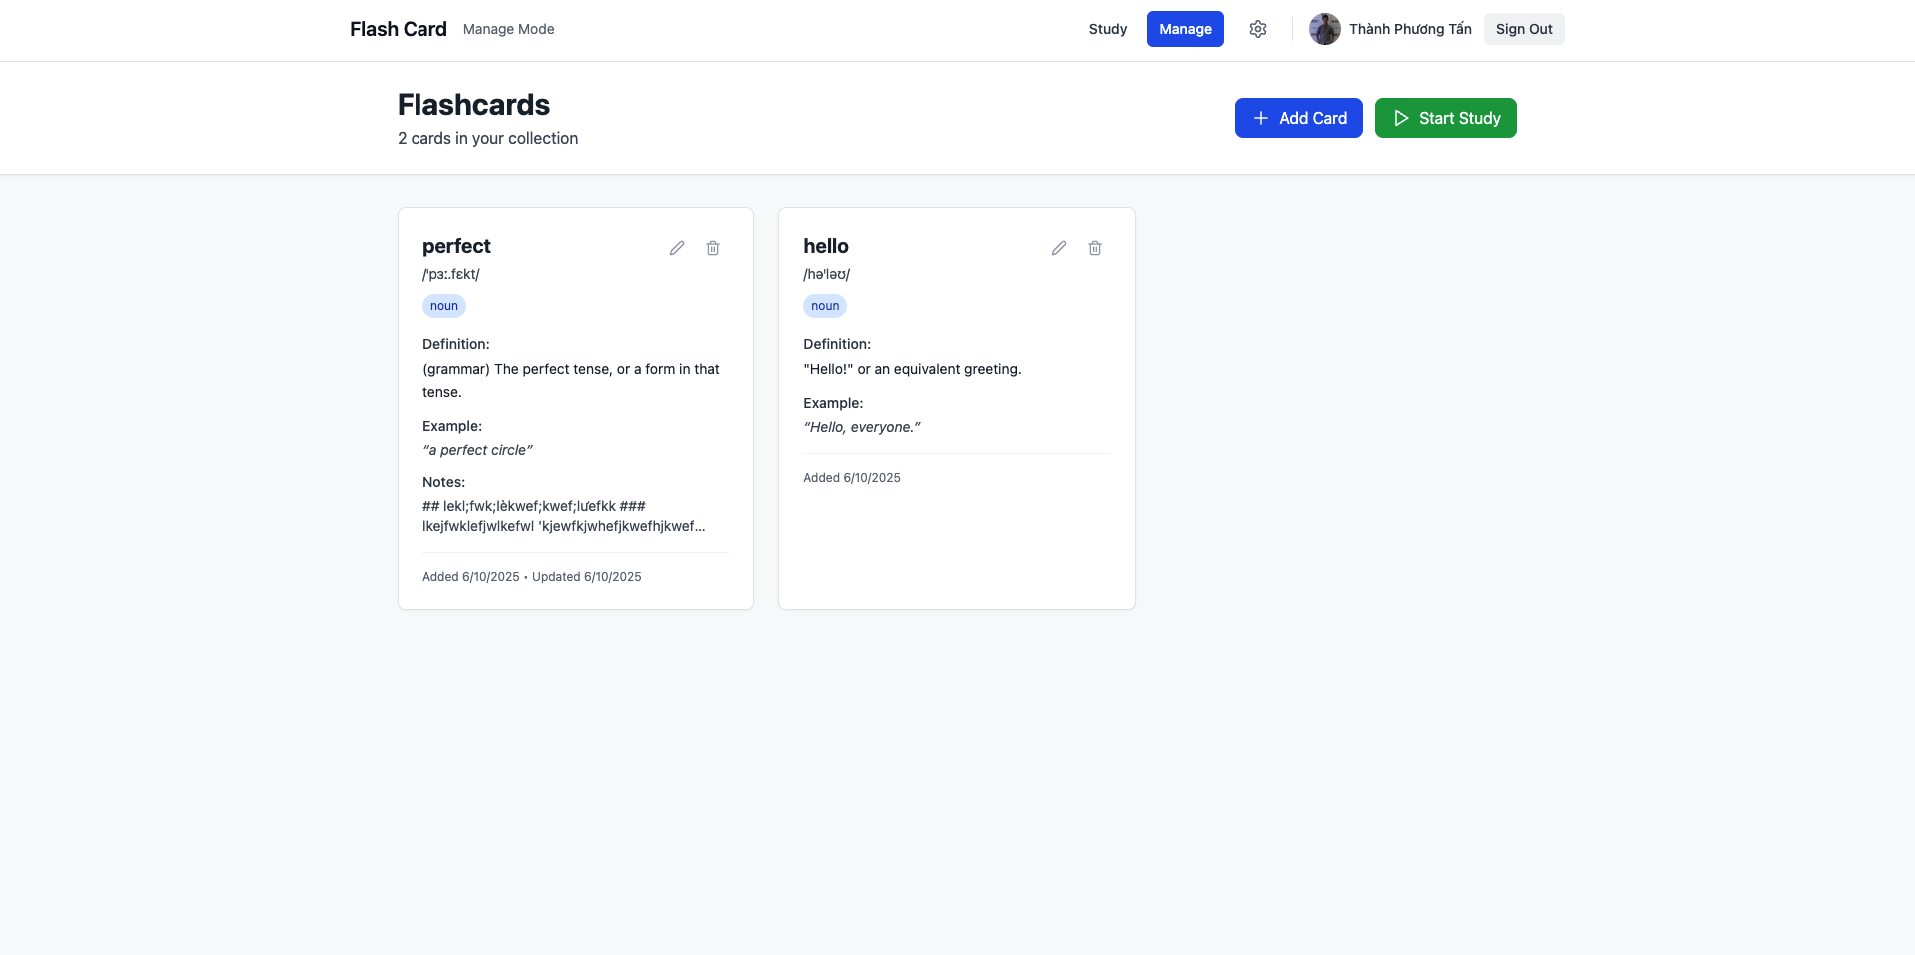Viewport: 1915px width, 955px height.
Task: Click the Flash Card logo title
Action: [x=398, y=29]
